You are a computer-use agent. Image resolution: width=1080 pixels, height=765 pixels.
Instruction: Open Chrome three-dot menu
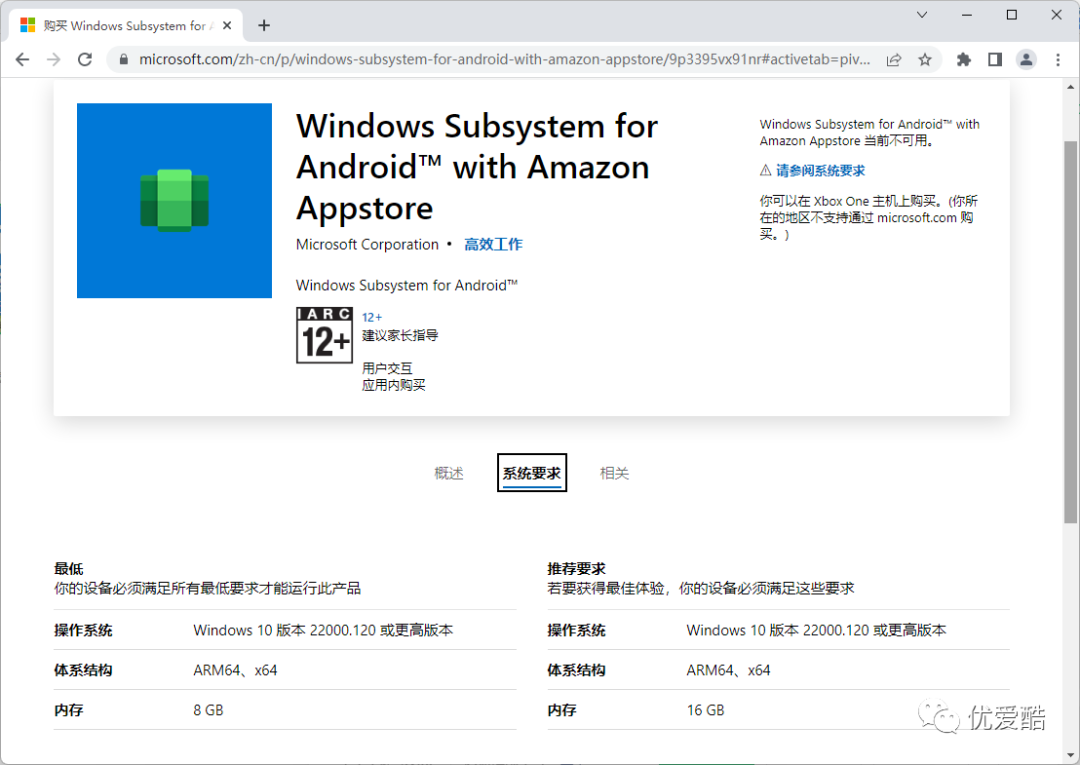tap(1058, 60)
